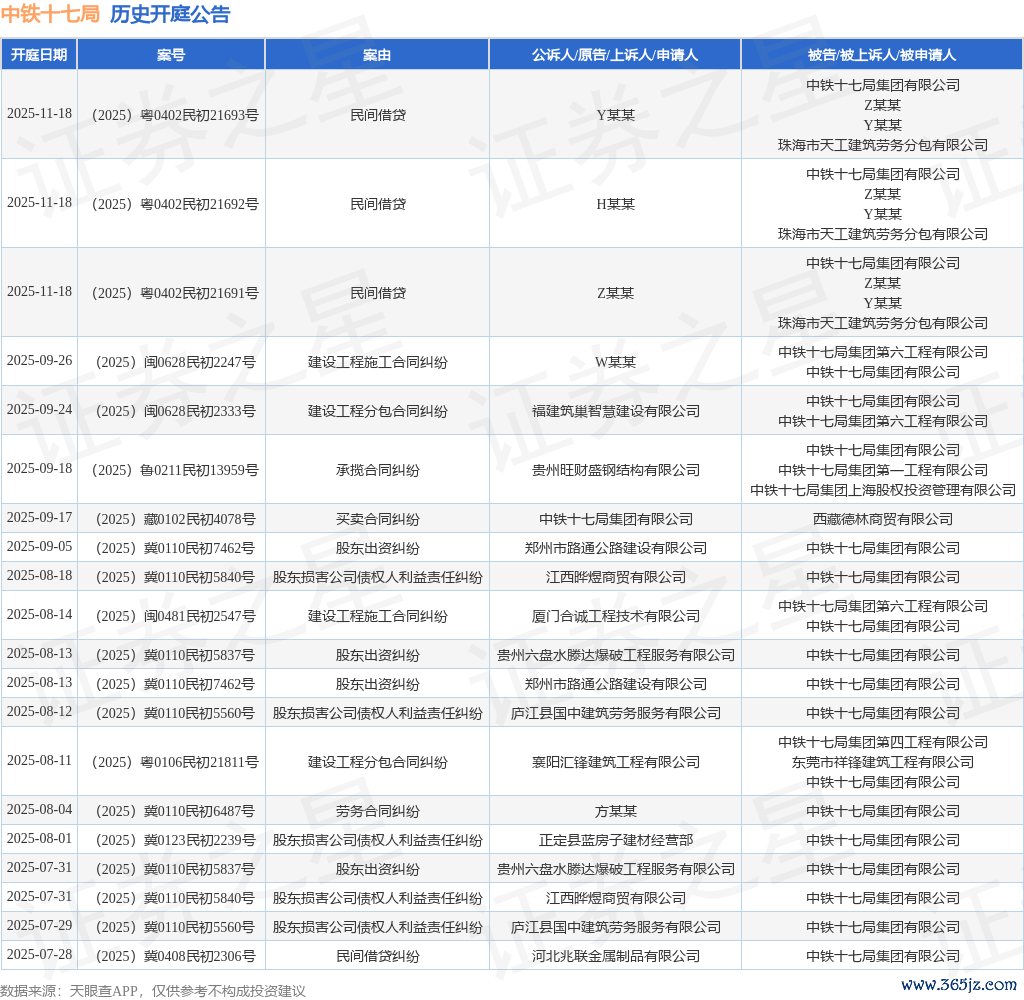Select defendant 东莞市祥锋建筑工程有限公司
The image size is (1024, 1000).
coord(882,762)
